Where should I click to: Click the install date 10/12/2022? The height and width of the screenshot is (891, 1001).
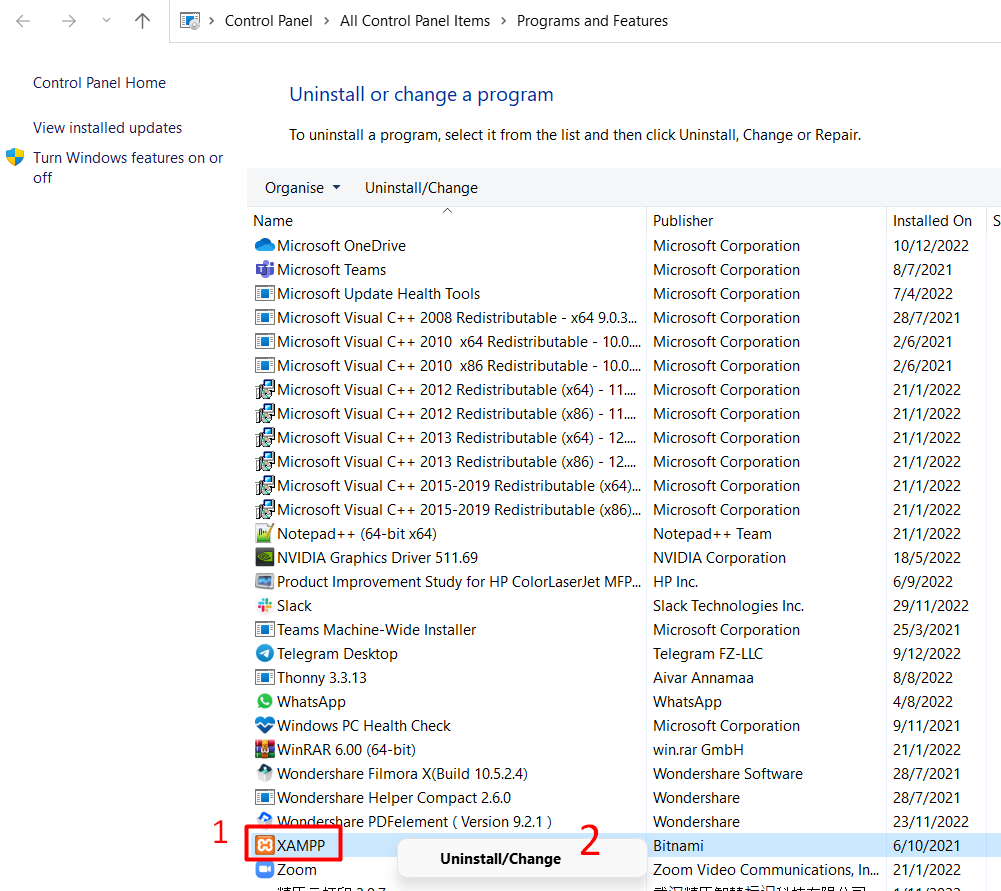tap(930, 246)
